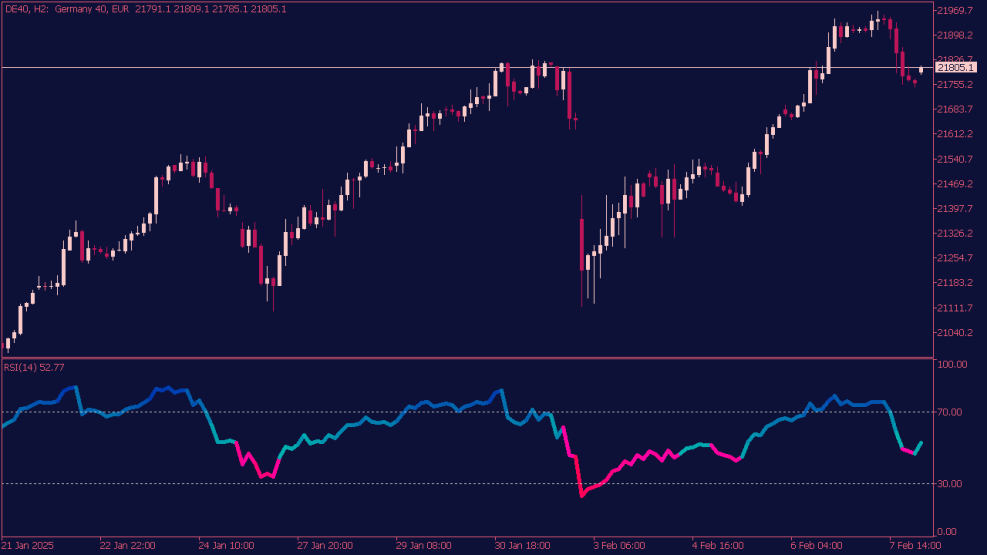Click the last candlestick on the chart
Screen dimensions: 987x555
click(921, 70)
